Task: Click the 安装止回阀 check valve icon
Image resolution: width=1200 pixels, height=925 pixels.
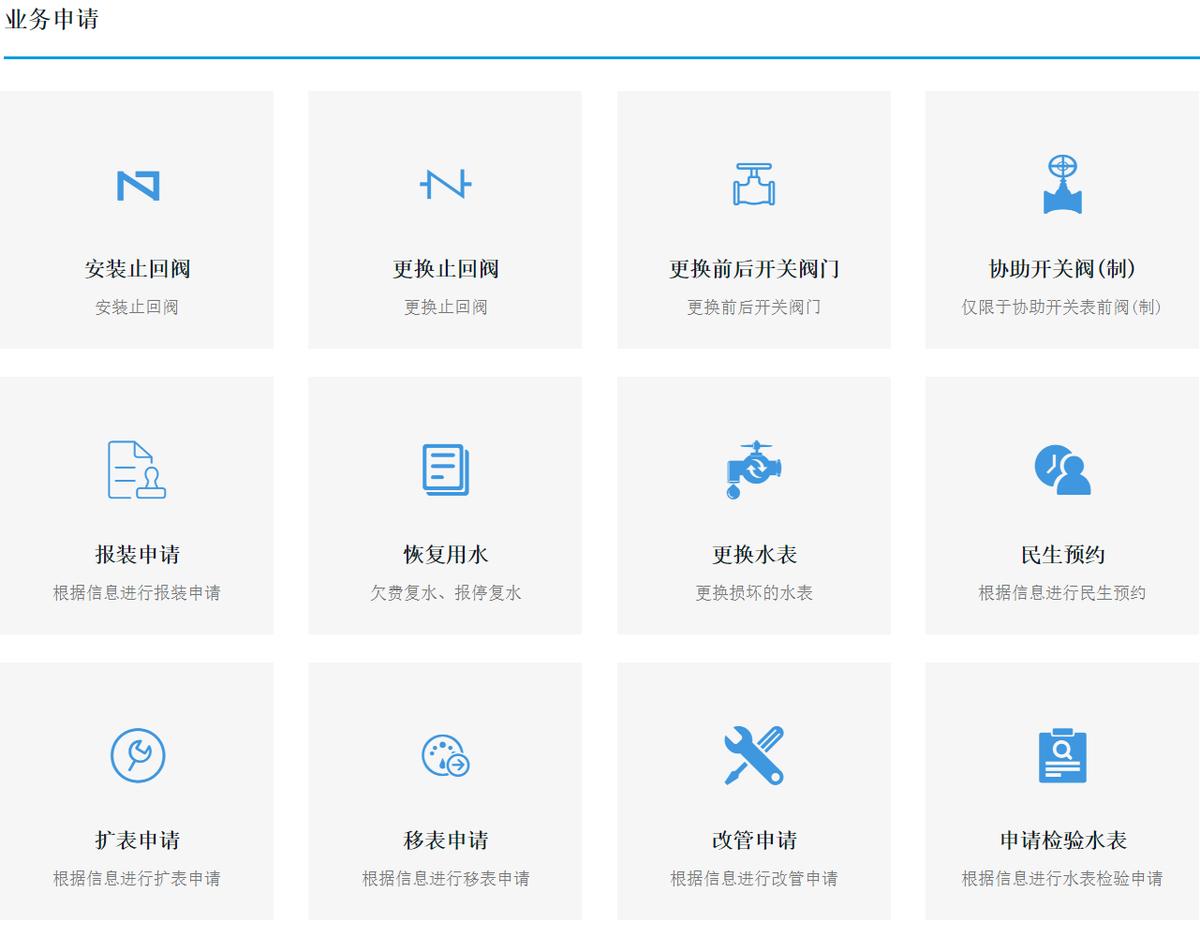Action: point(138,185)
